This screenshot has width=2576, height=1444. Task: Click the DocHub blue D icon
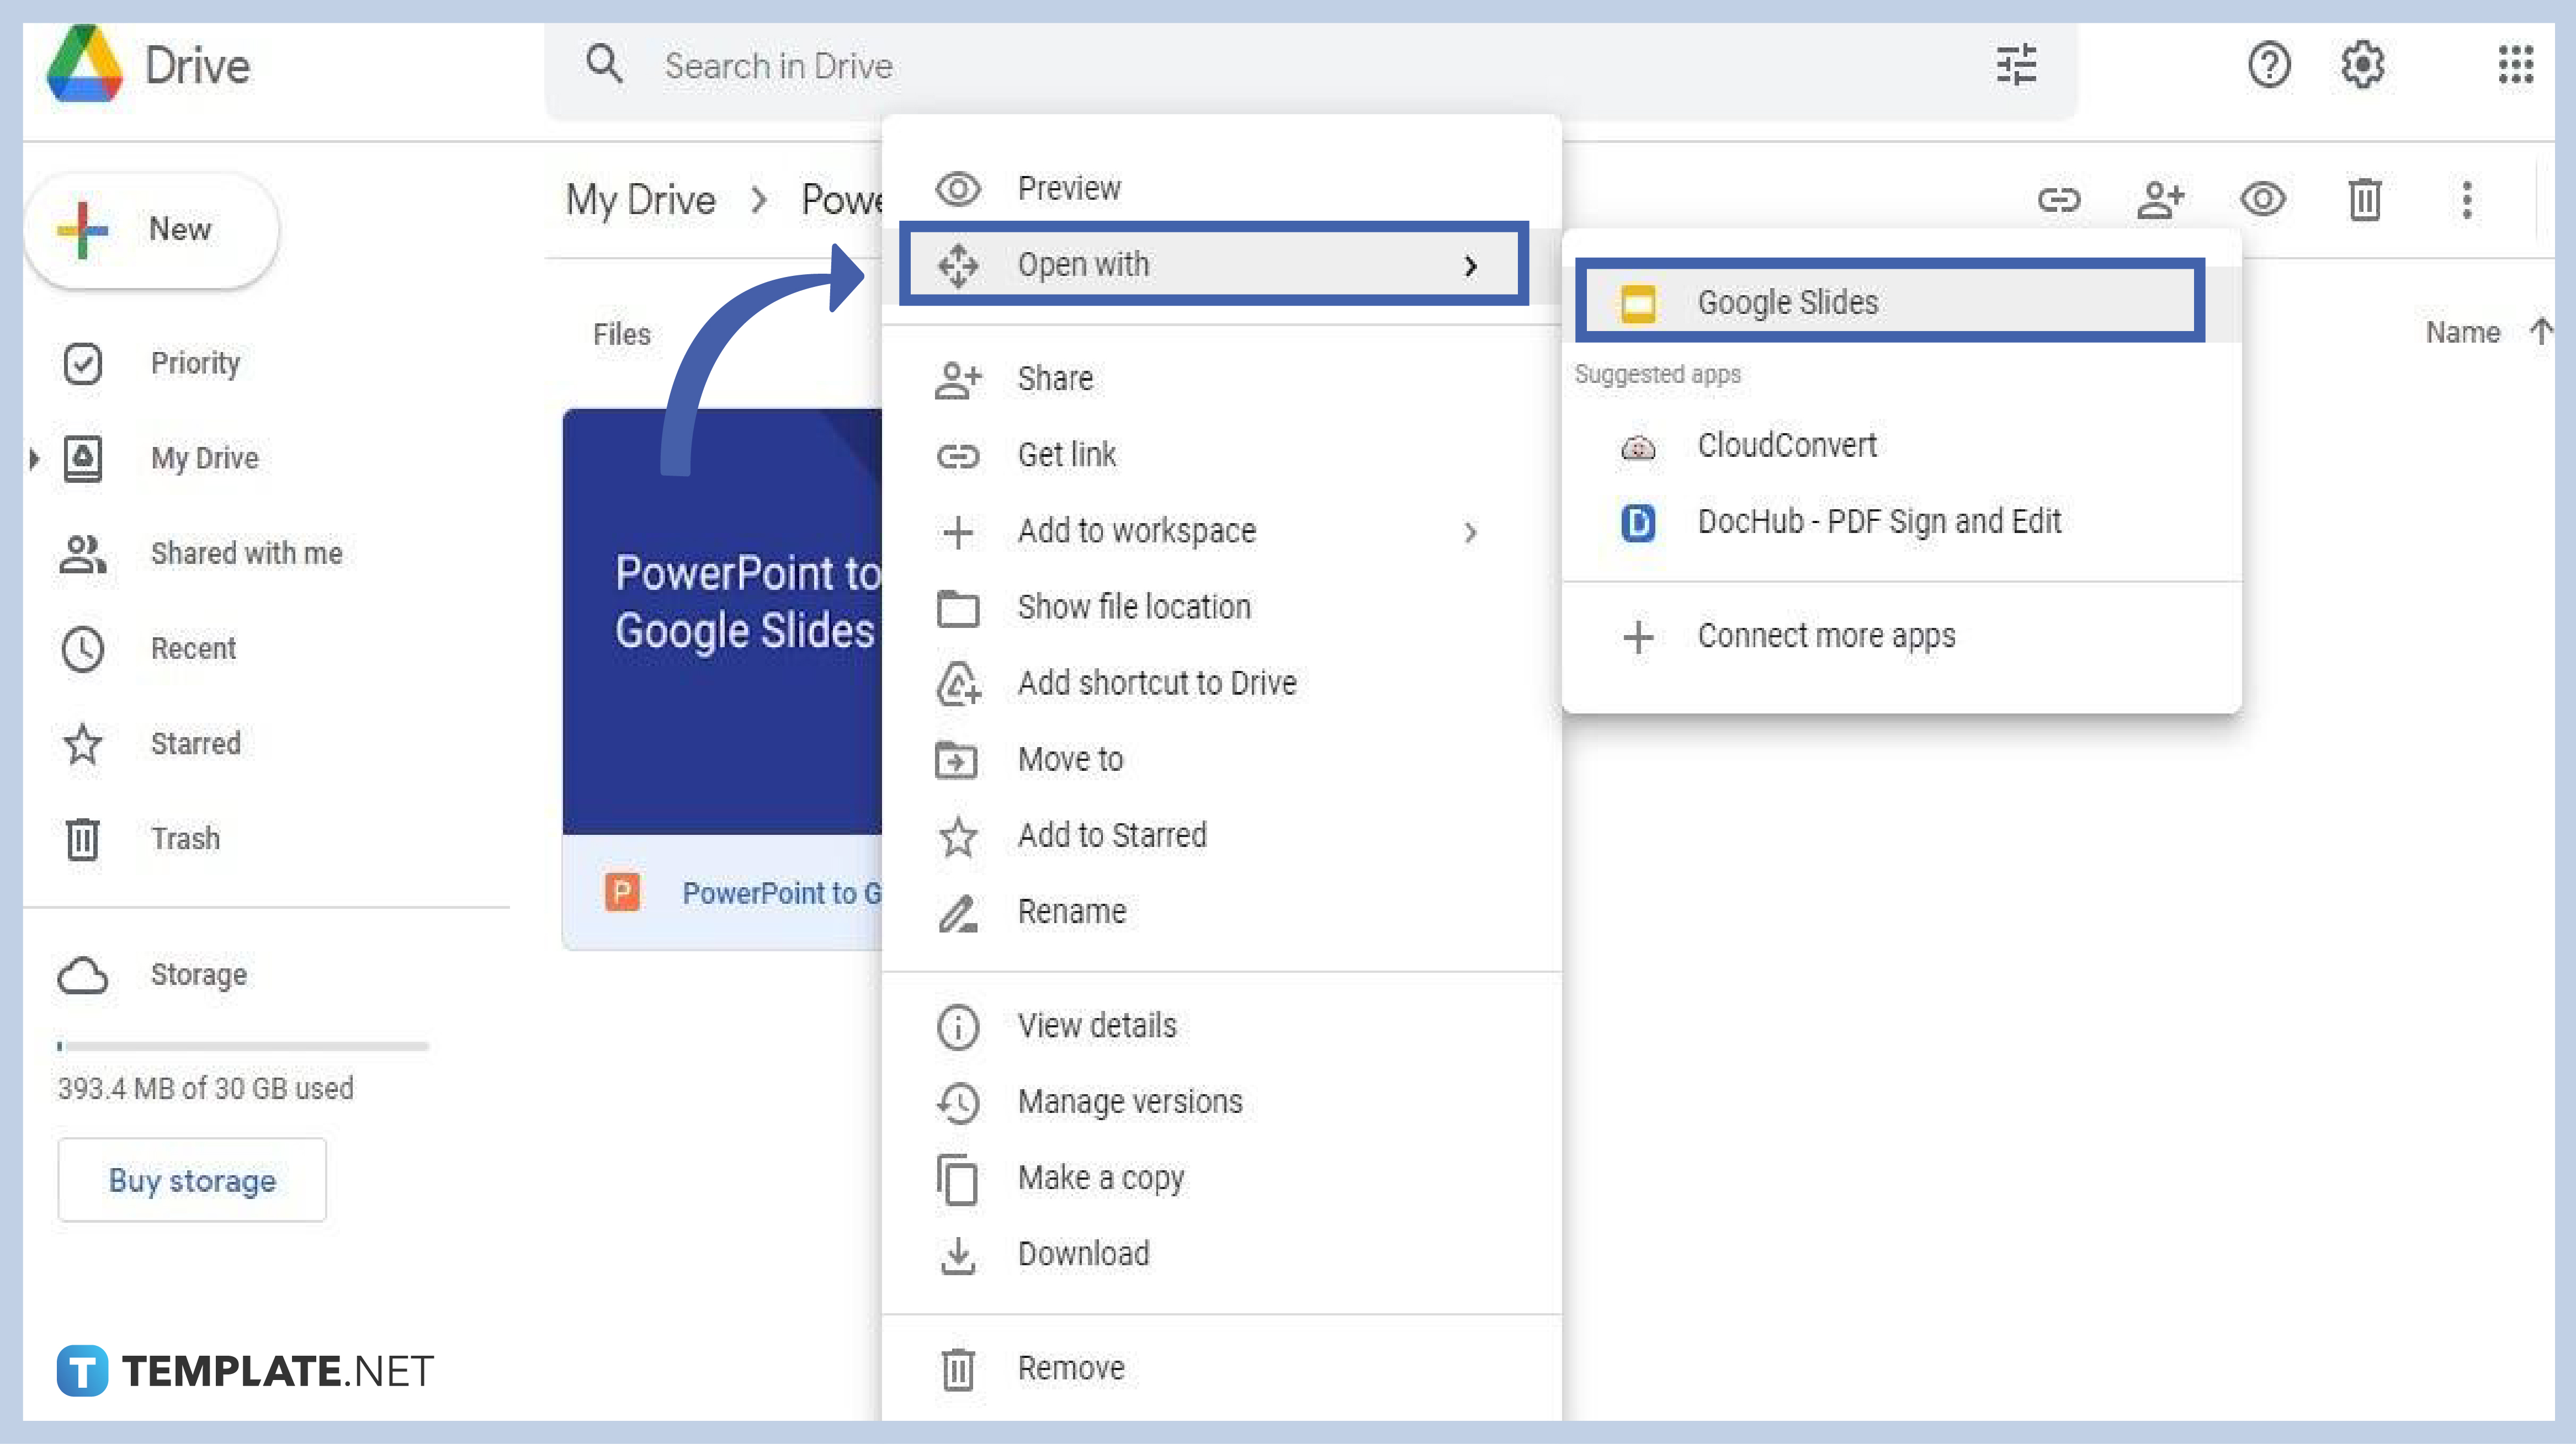(1637, 522)
